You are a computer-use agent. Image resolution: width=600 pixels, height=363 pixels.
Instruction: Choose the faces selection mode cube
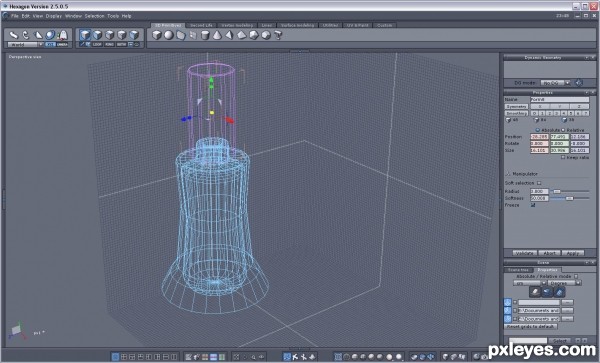pos(97,35)
